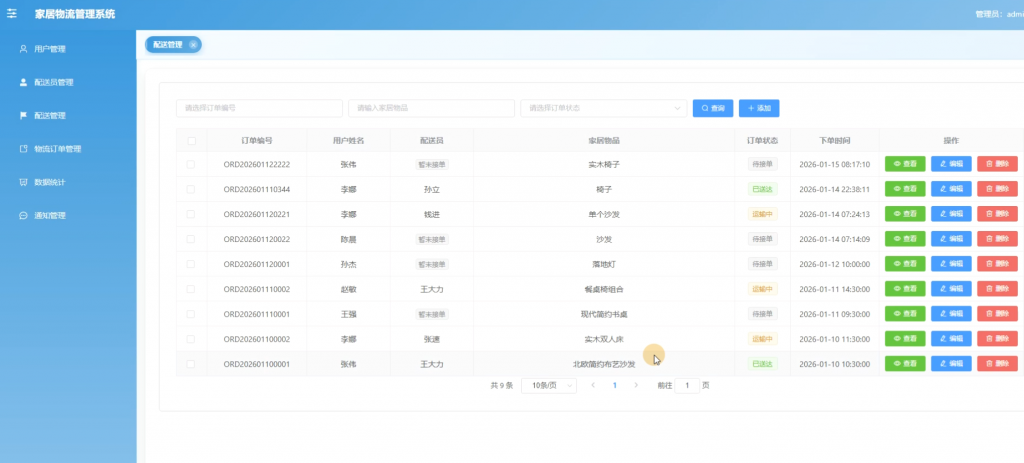
Task: Click the user name 王强 cell
Action: coord(348,314)
